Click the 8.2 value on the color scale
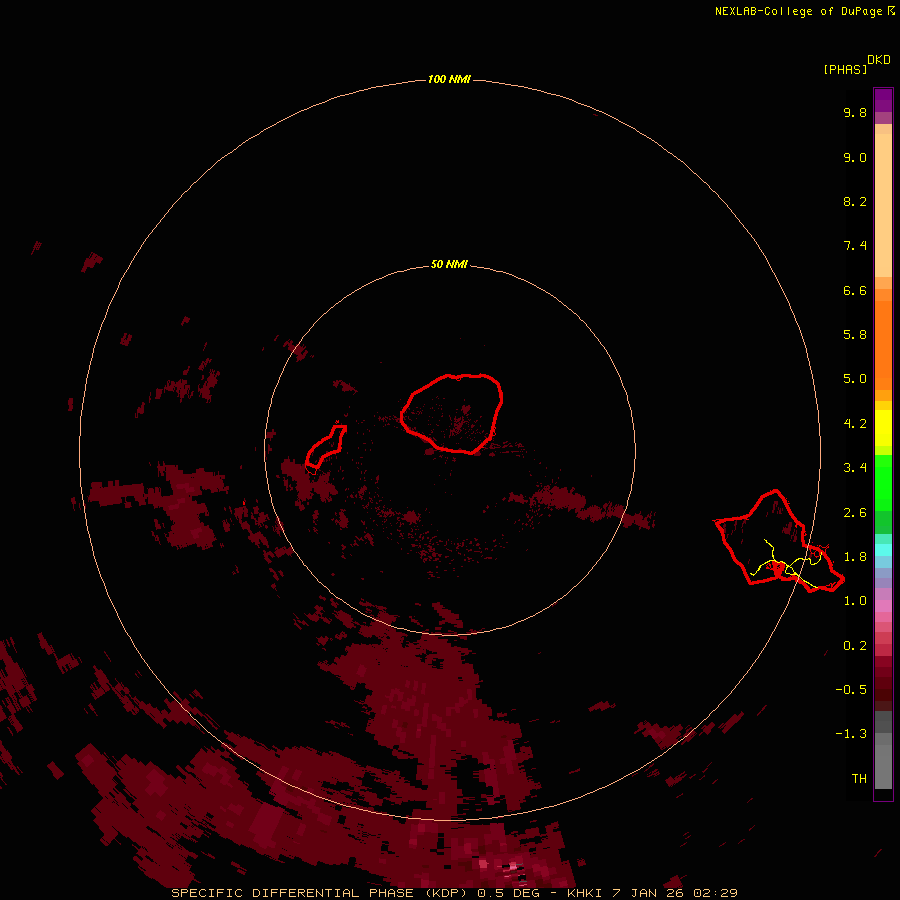 tap(855, 201)
